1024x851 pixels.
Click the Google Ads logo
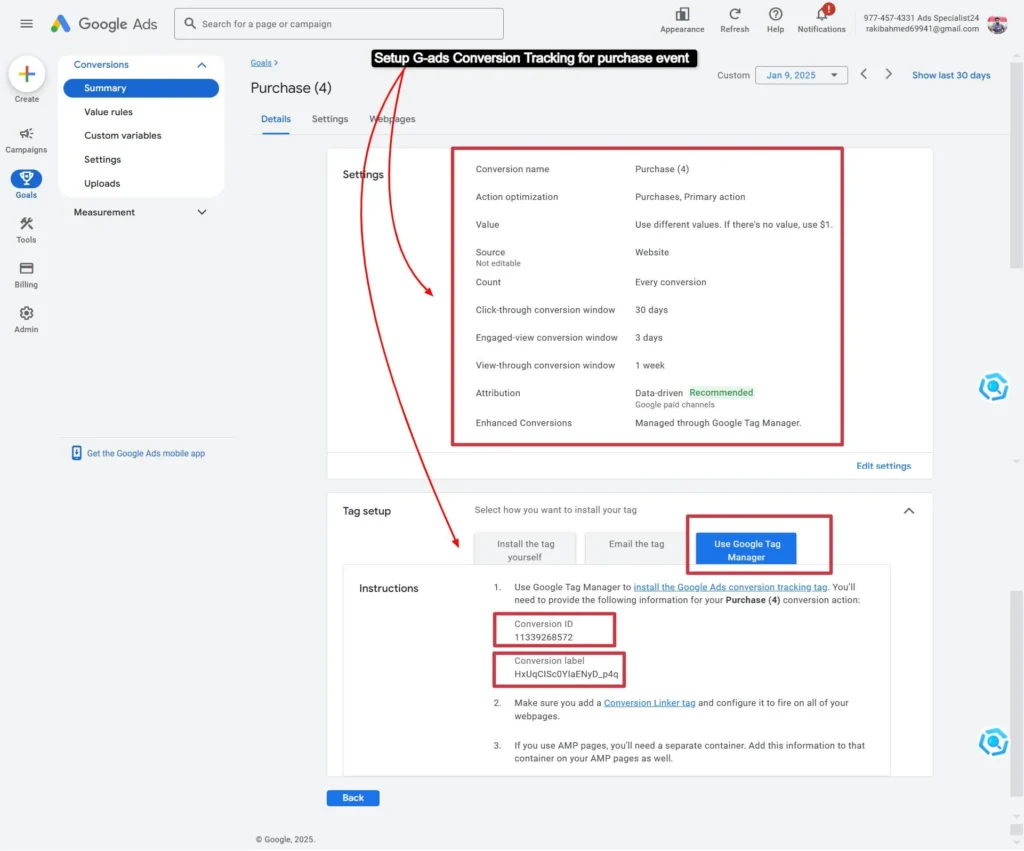pos(104,24)
